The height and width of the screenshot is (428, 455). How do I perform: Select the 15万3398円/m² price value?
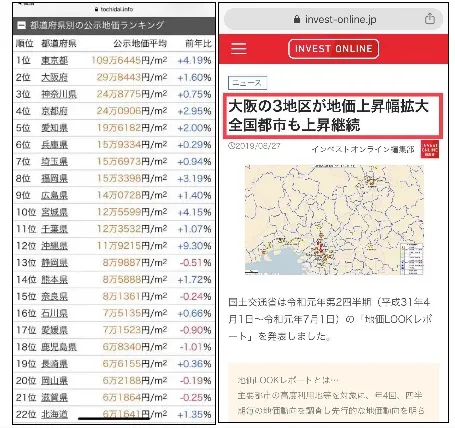[x=132, y=178]
